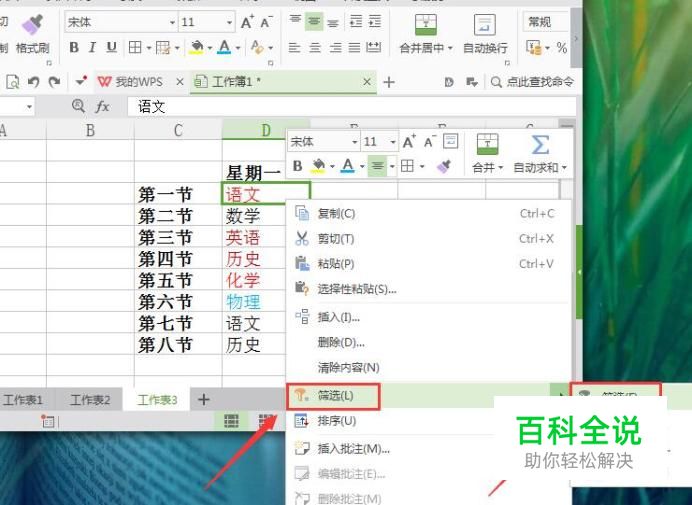Toggle Bold in the main ribbon
Image resolution: width=692 pixels, height=505 pixels.
point(74,47)
